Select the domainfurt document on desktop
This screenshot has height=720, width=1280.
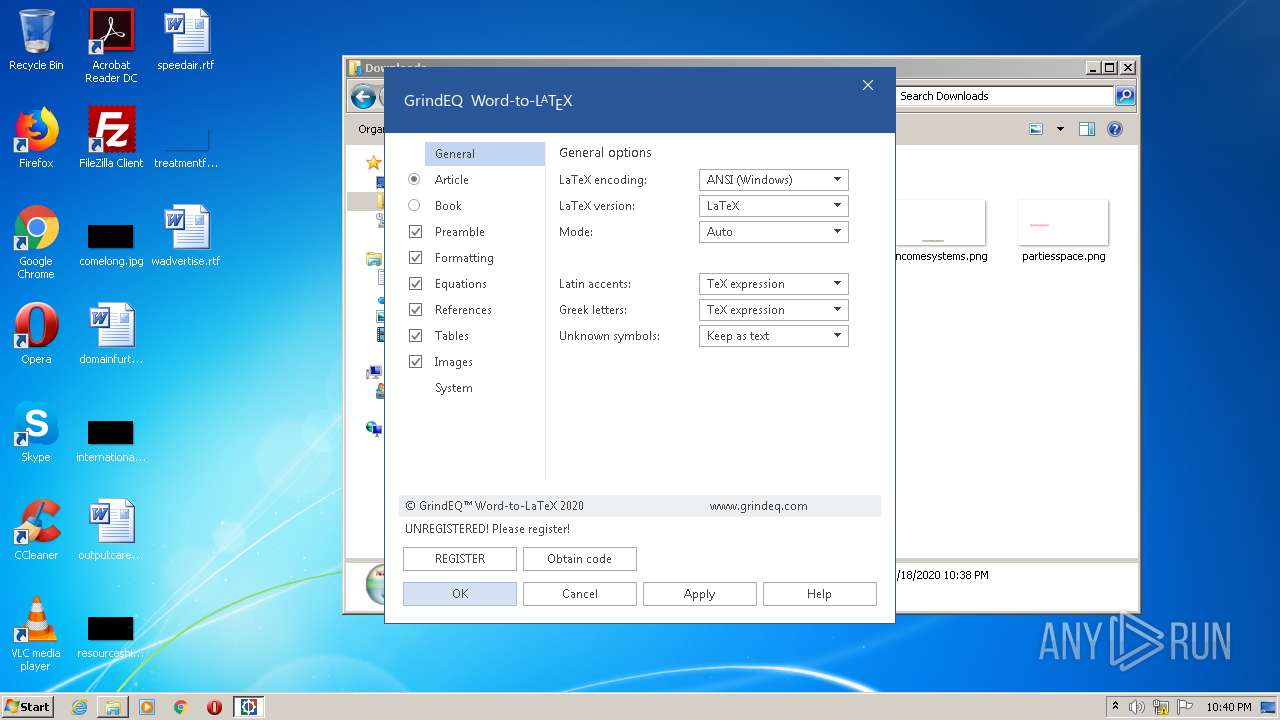(111, 334)
